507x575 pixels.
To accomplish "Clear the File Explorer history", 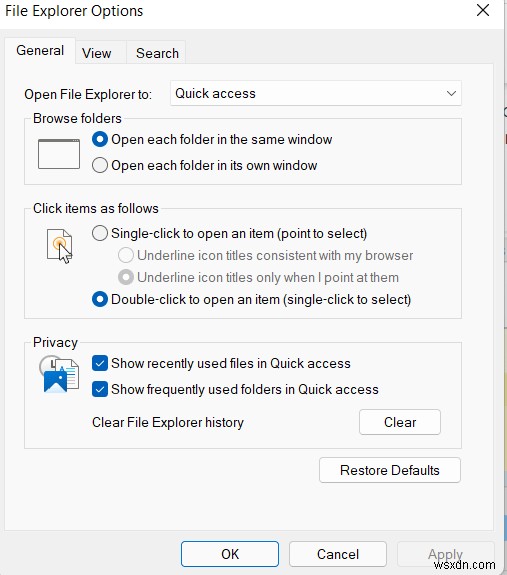I will coord(400,422).
